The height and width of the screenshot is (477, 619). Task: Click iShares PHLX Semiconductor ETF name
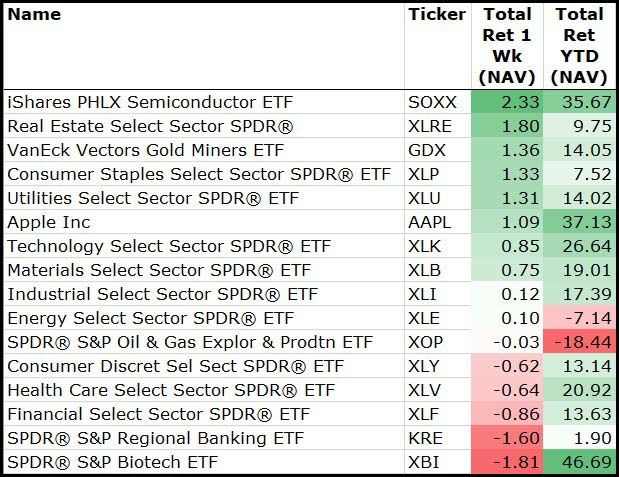click(144, 102)
